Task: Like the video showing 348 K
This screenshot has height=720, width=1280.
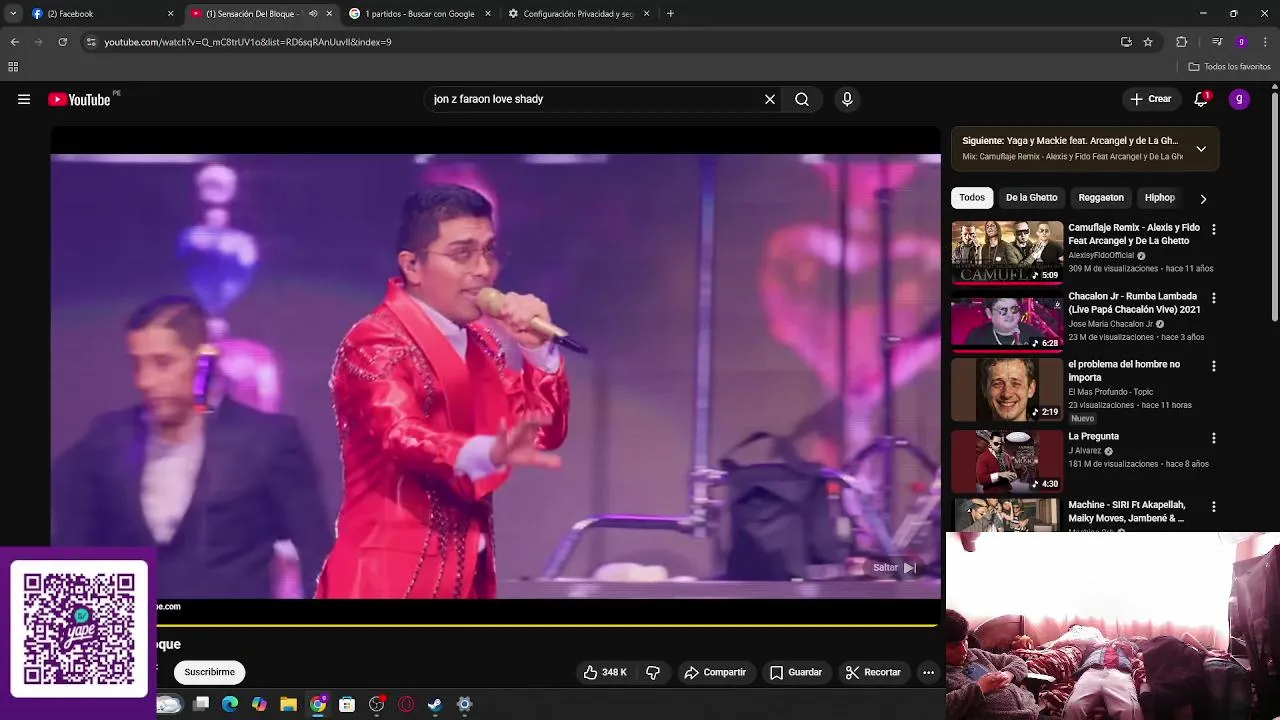Action: click(605, 672)
